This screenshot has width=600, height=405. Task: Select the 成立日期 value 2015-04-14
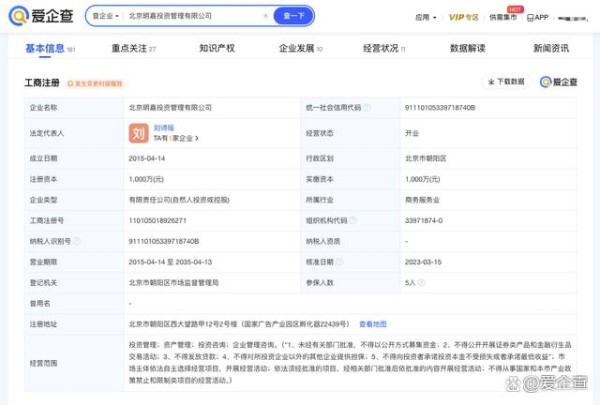click(x=147, y=158)
